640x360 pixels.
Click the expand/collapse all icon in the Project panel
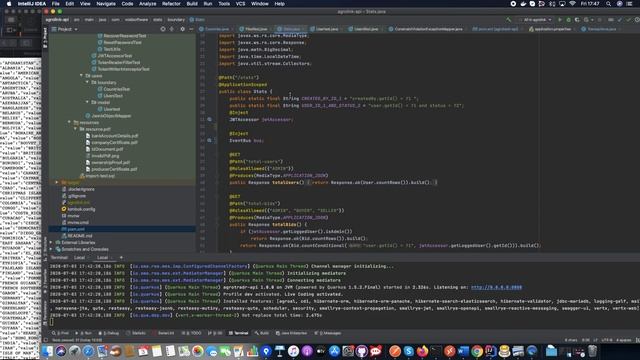pyautogui.click(x=172, y=29)
